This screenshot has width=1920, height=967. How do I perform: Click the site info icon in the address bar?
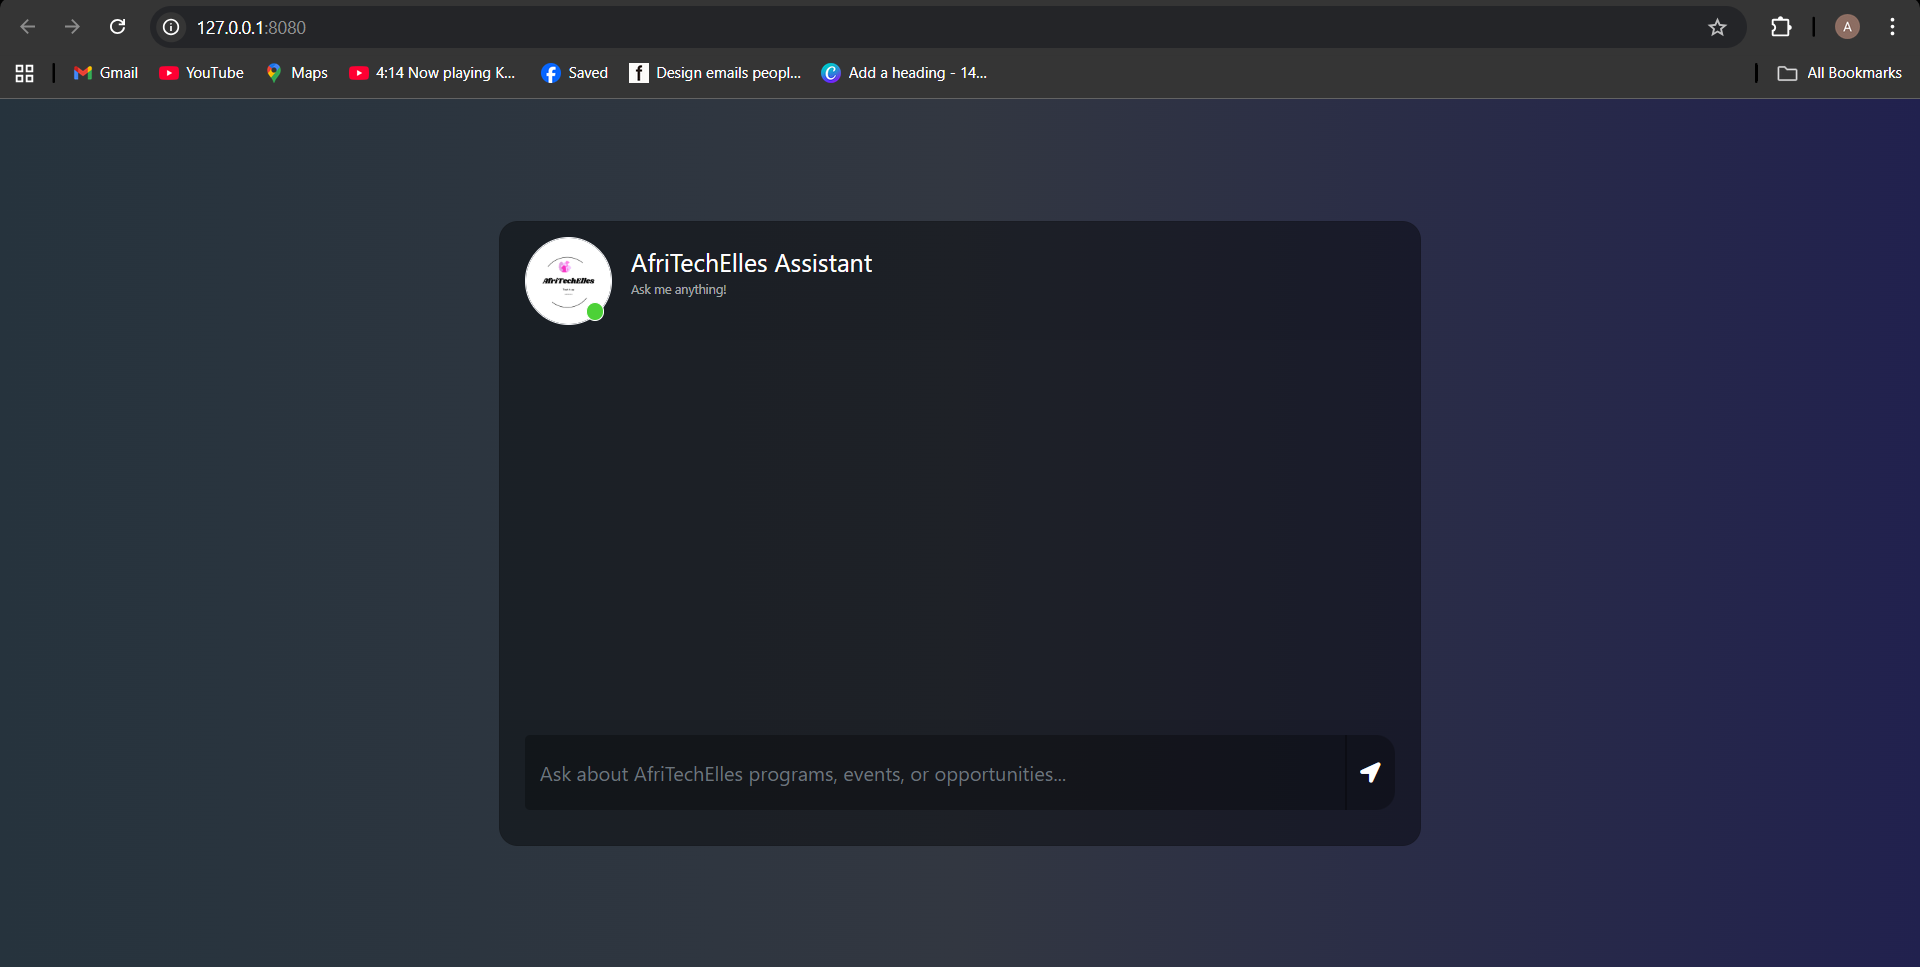[x=170, y=27]
